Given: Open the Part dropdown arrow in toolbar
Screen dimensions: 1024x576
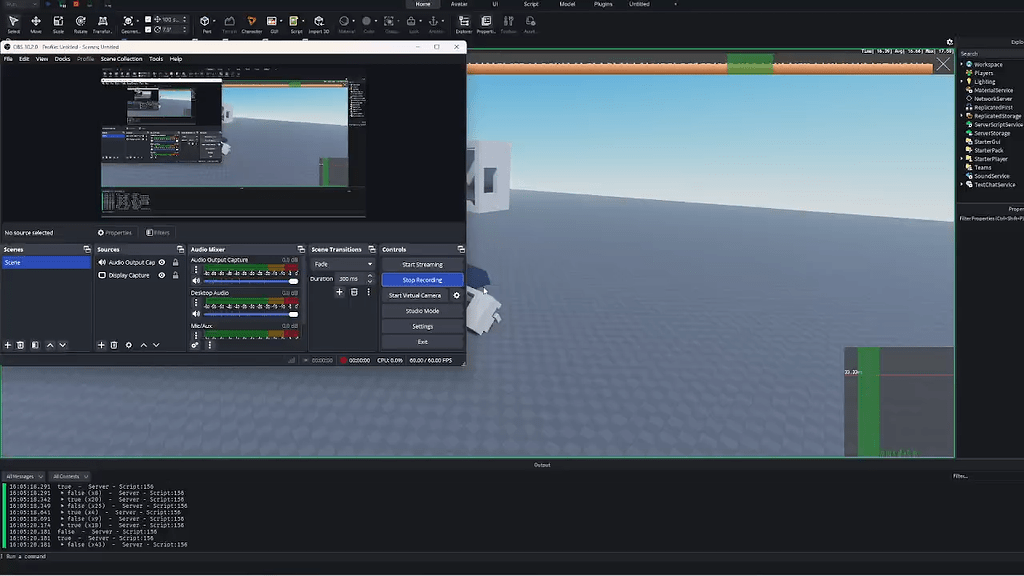Looking at the screenshot, I should [214, 22].
